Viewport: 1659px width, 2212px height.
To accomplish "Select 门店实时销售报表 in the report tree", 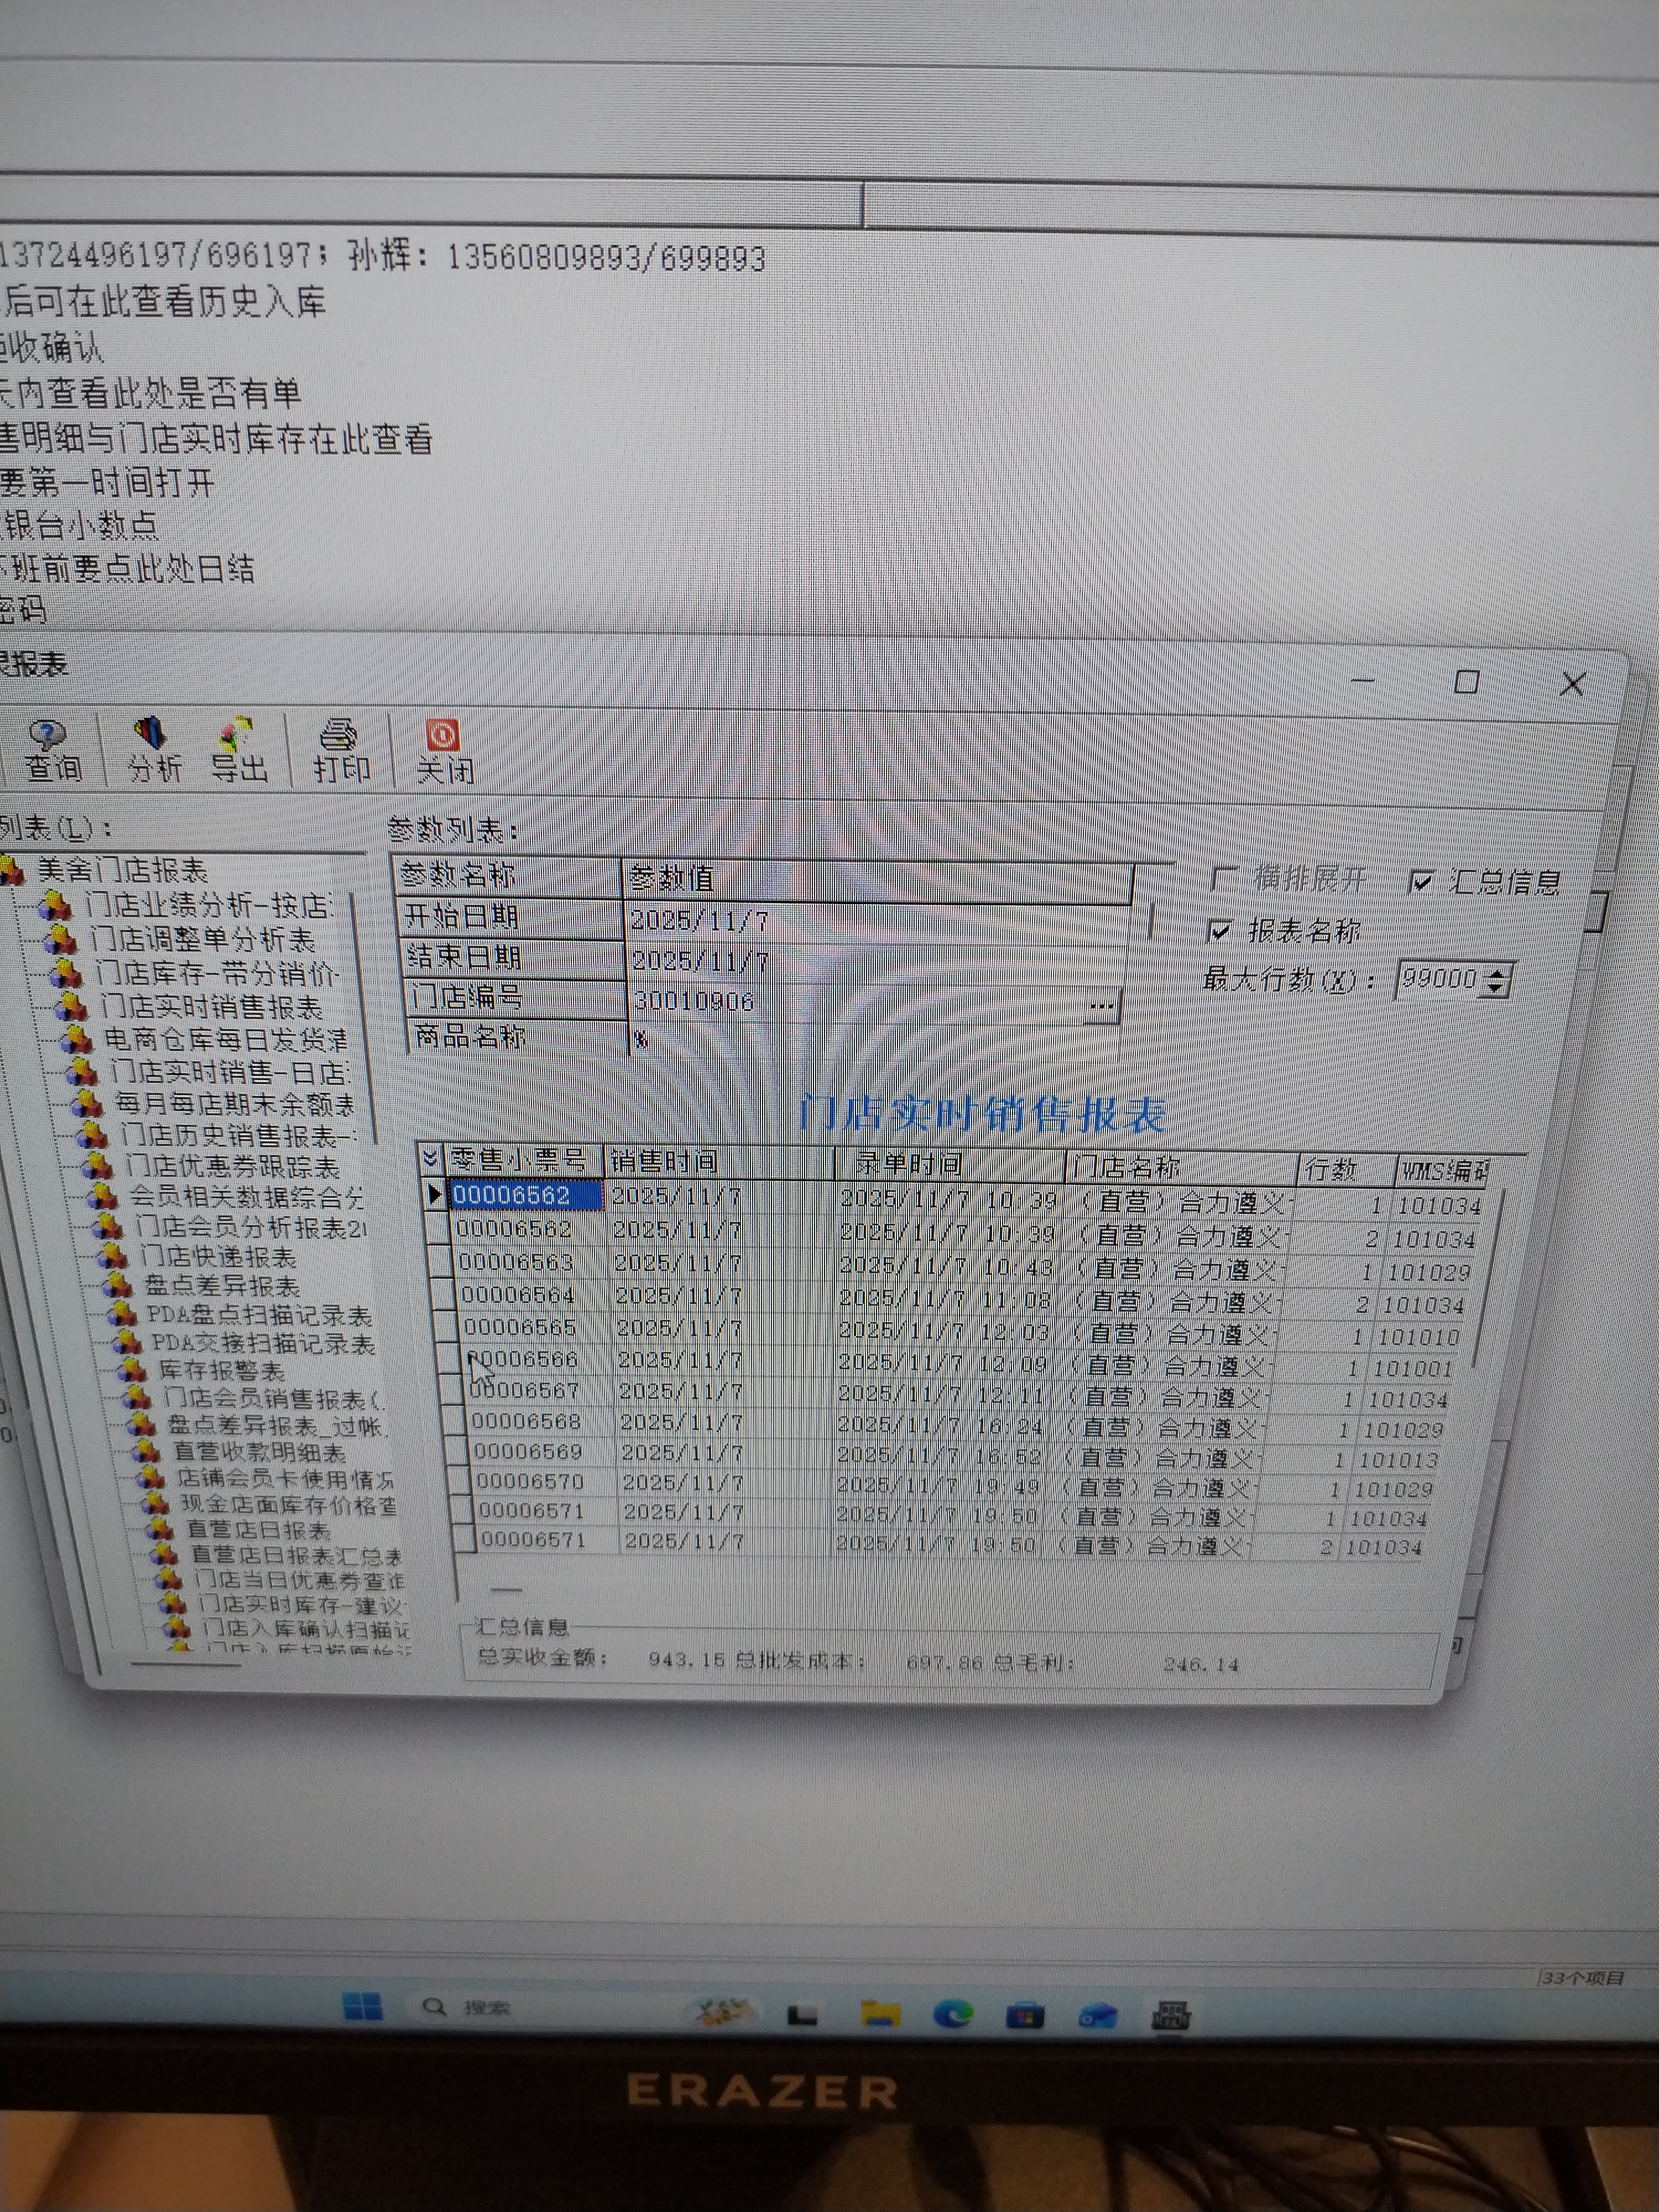I will 211,1006.
